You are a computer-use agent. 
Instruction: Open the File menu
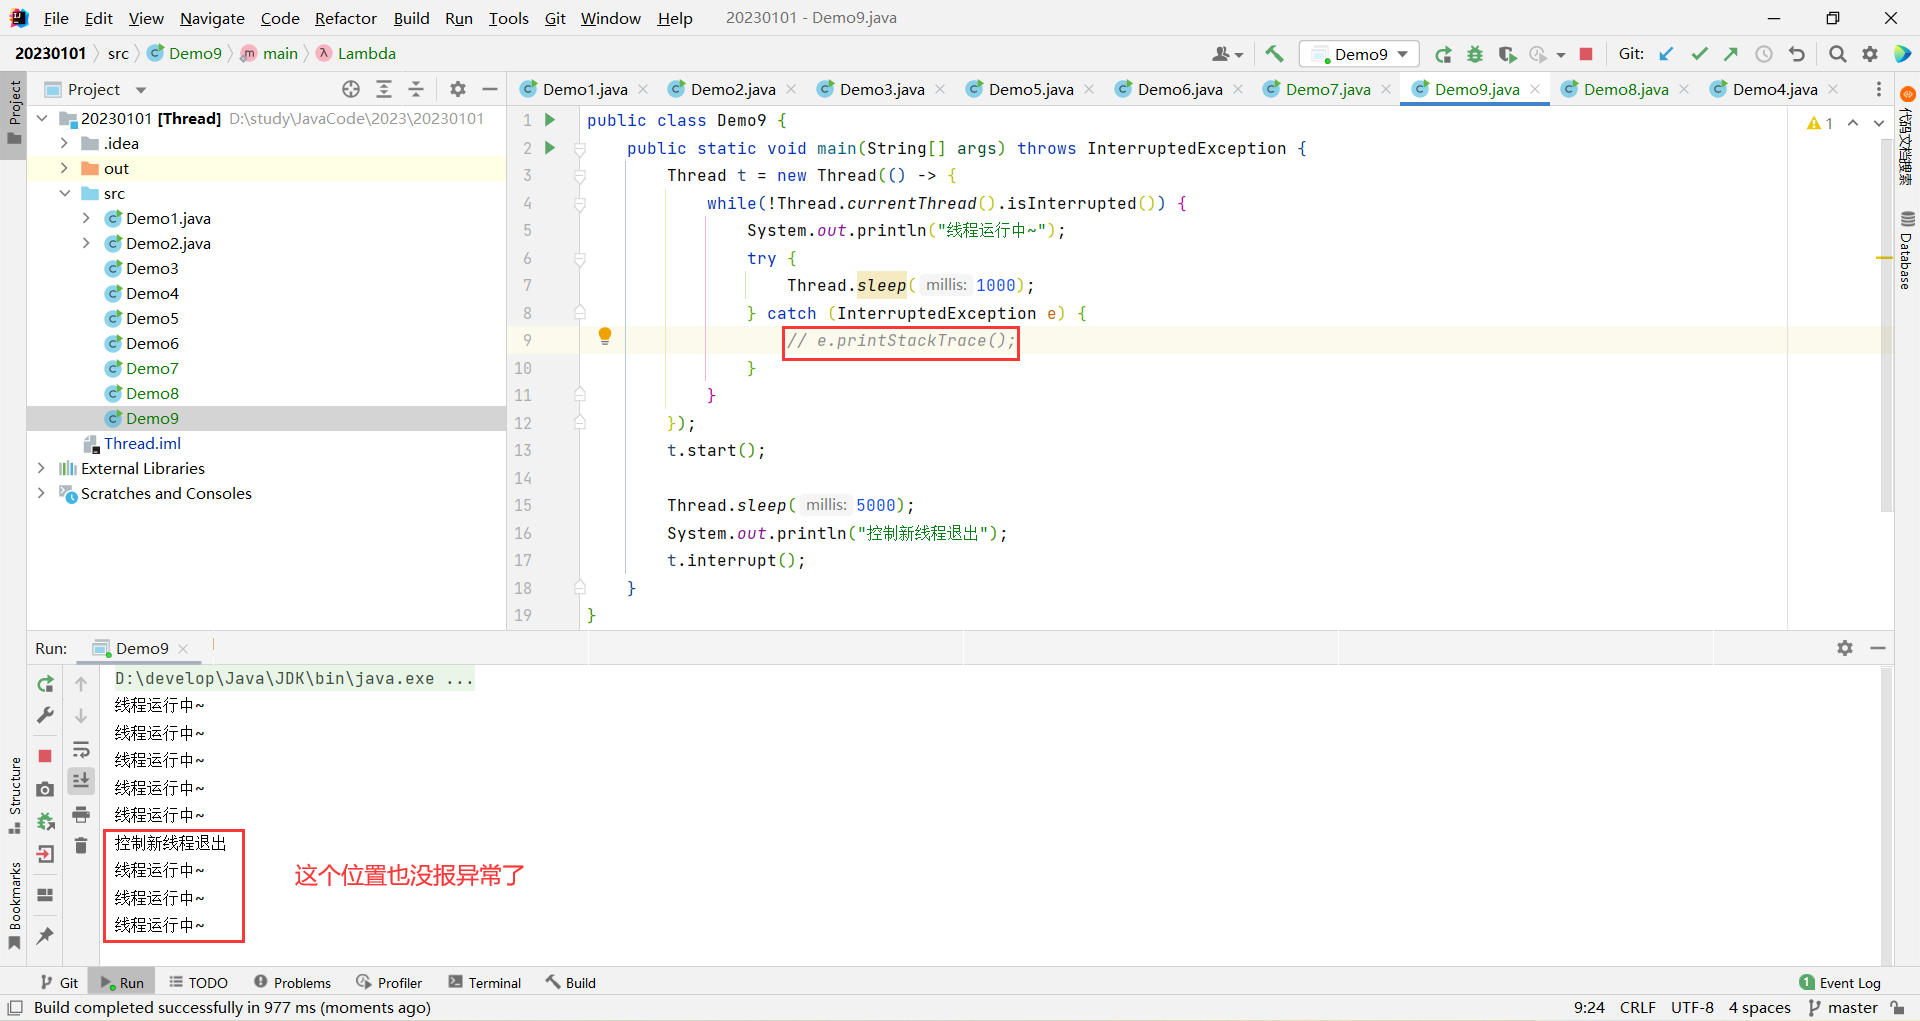click(56, 18)
